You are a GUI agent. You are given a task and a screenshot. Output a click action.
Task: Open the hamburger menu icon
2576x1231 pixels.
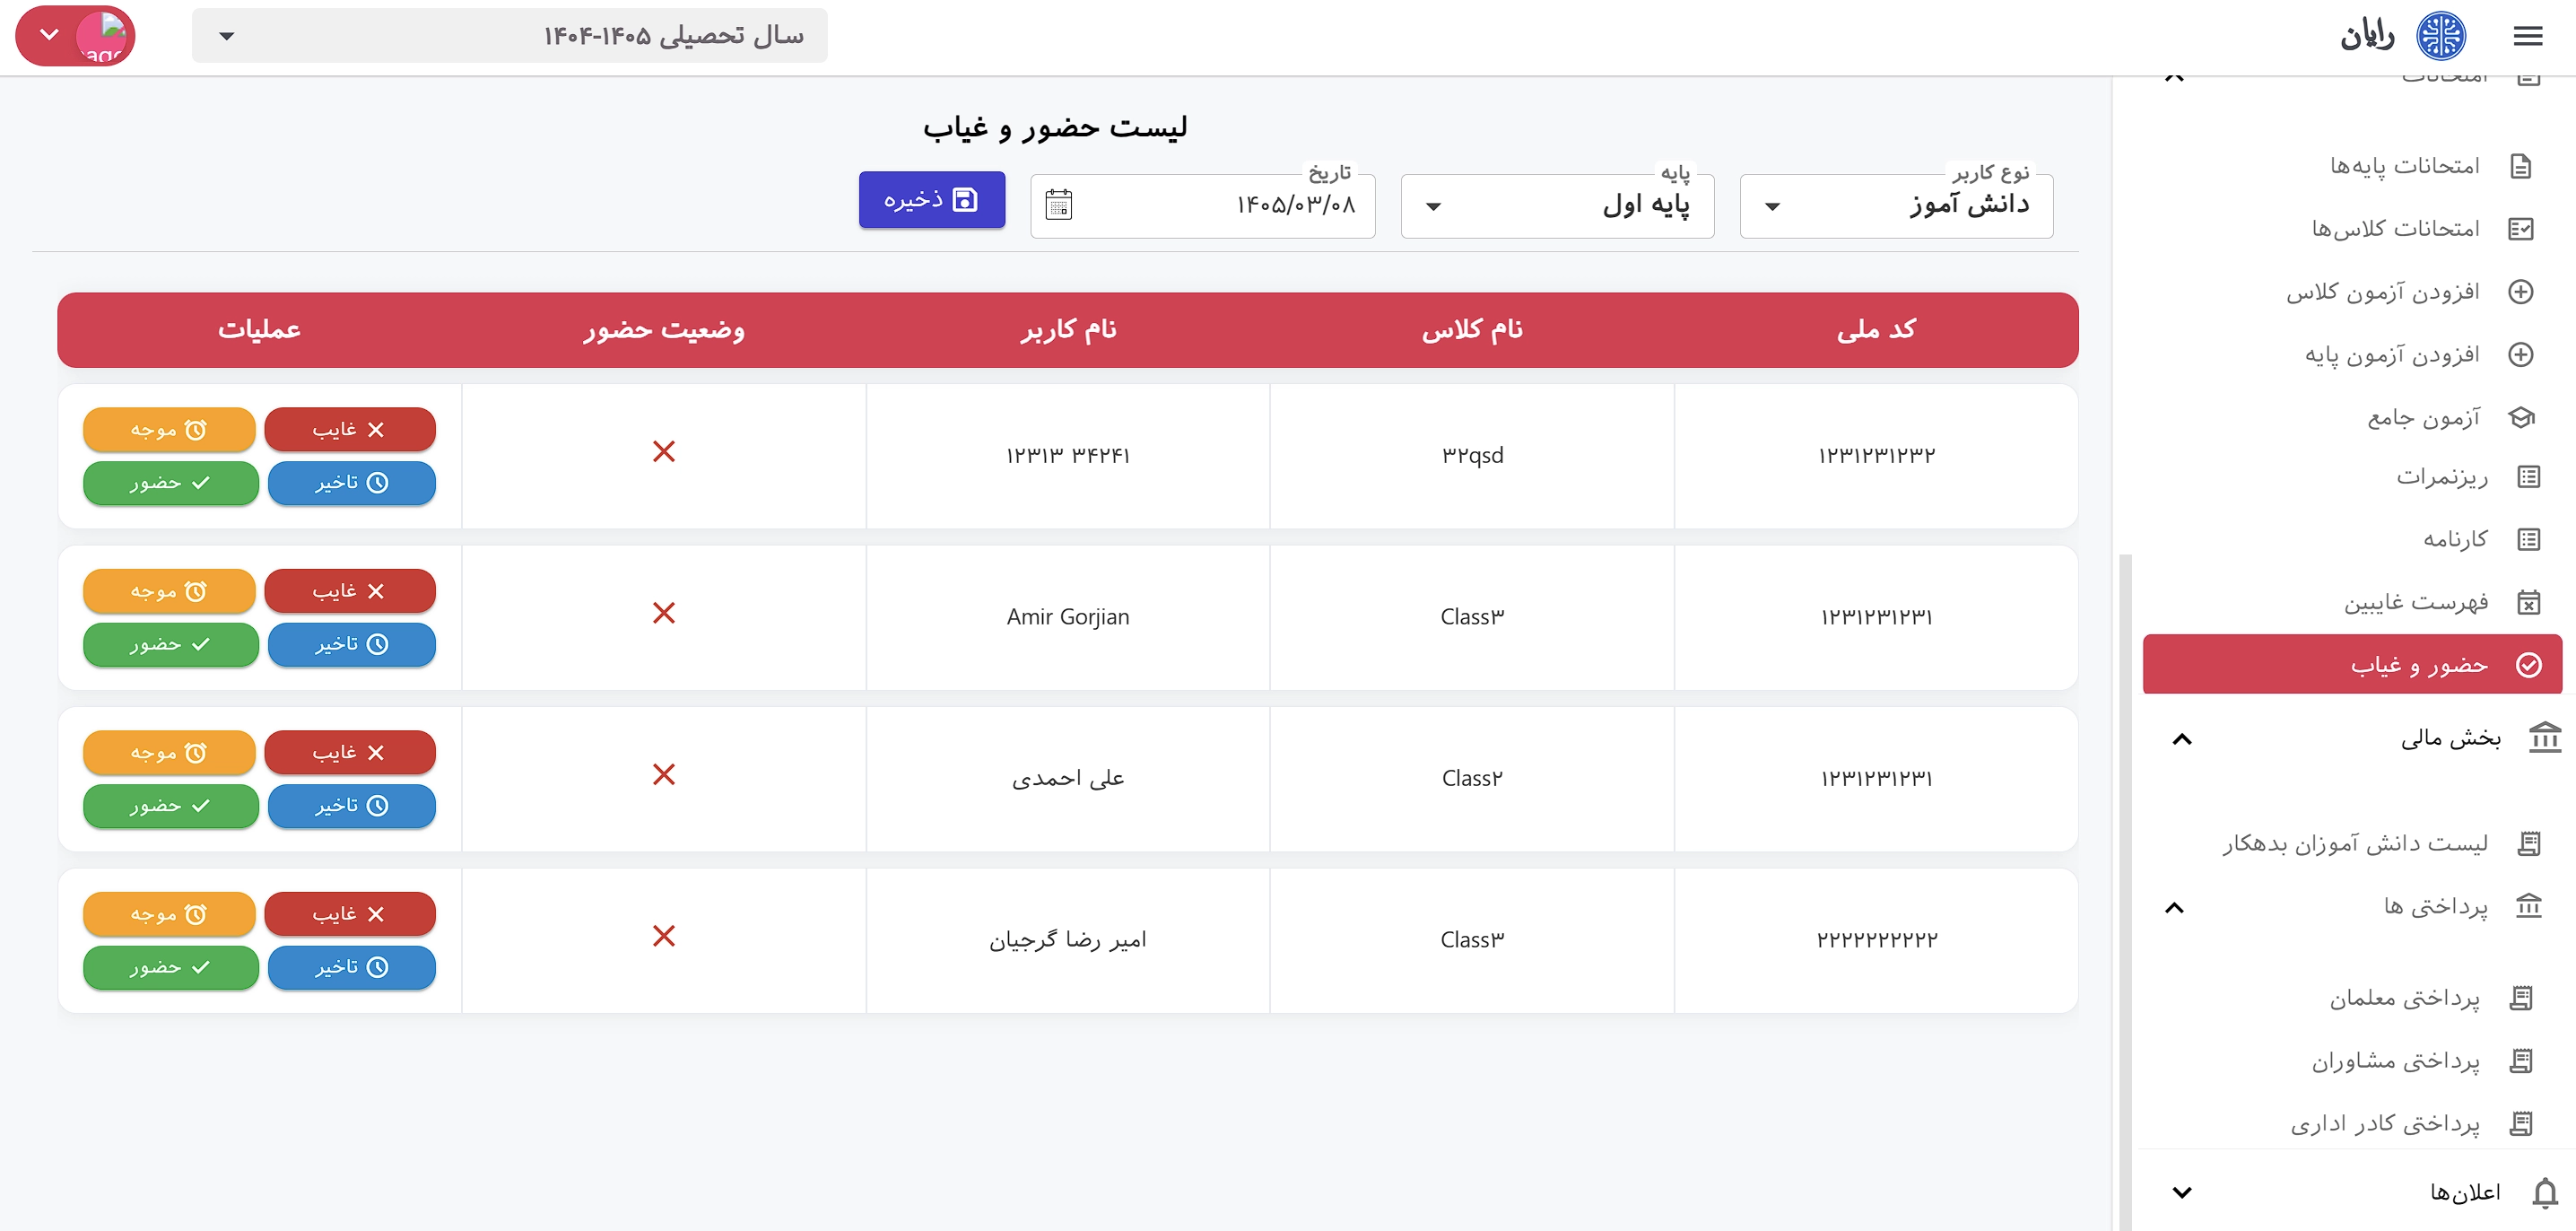point(2527,36)
